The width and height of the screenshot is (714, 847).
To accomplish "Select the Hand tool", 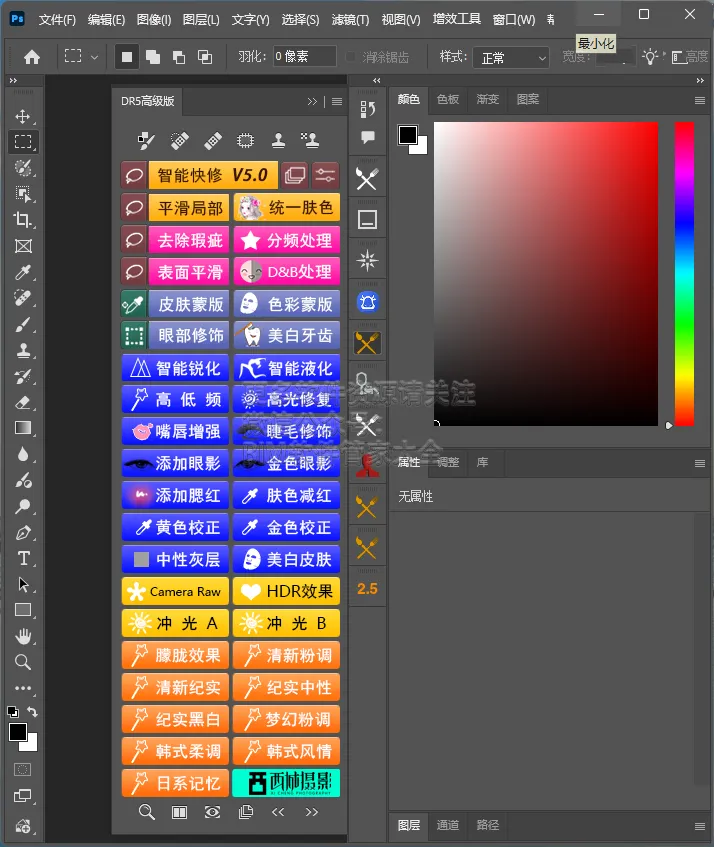I will click(23, 636).
